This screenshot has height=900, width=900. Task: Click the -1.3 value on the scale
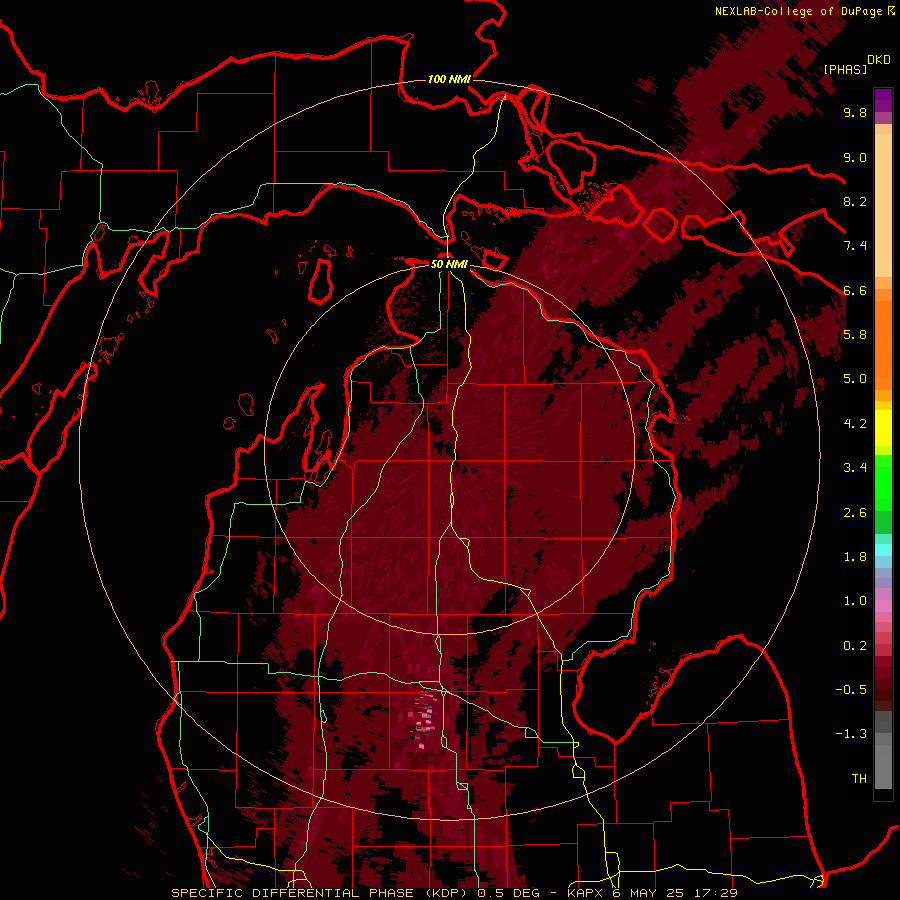click(851, 734)
